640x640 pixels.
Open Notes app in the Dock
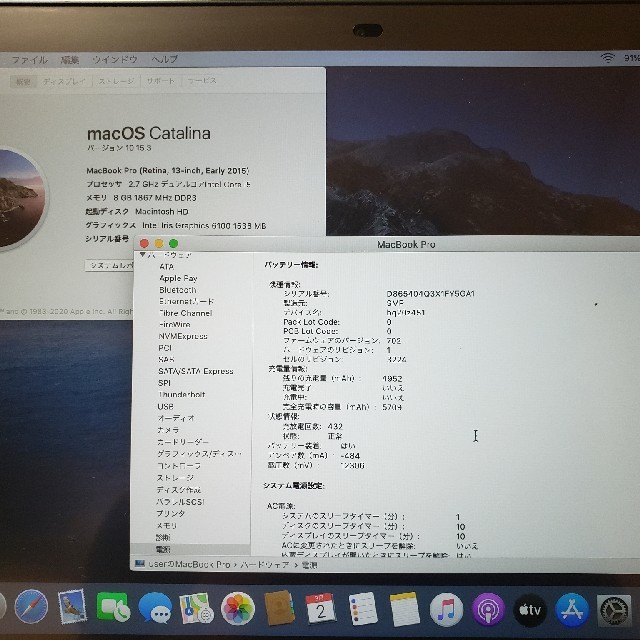(x=404, y=609)
